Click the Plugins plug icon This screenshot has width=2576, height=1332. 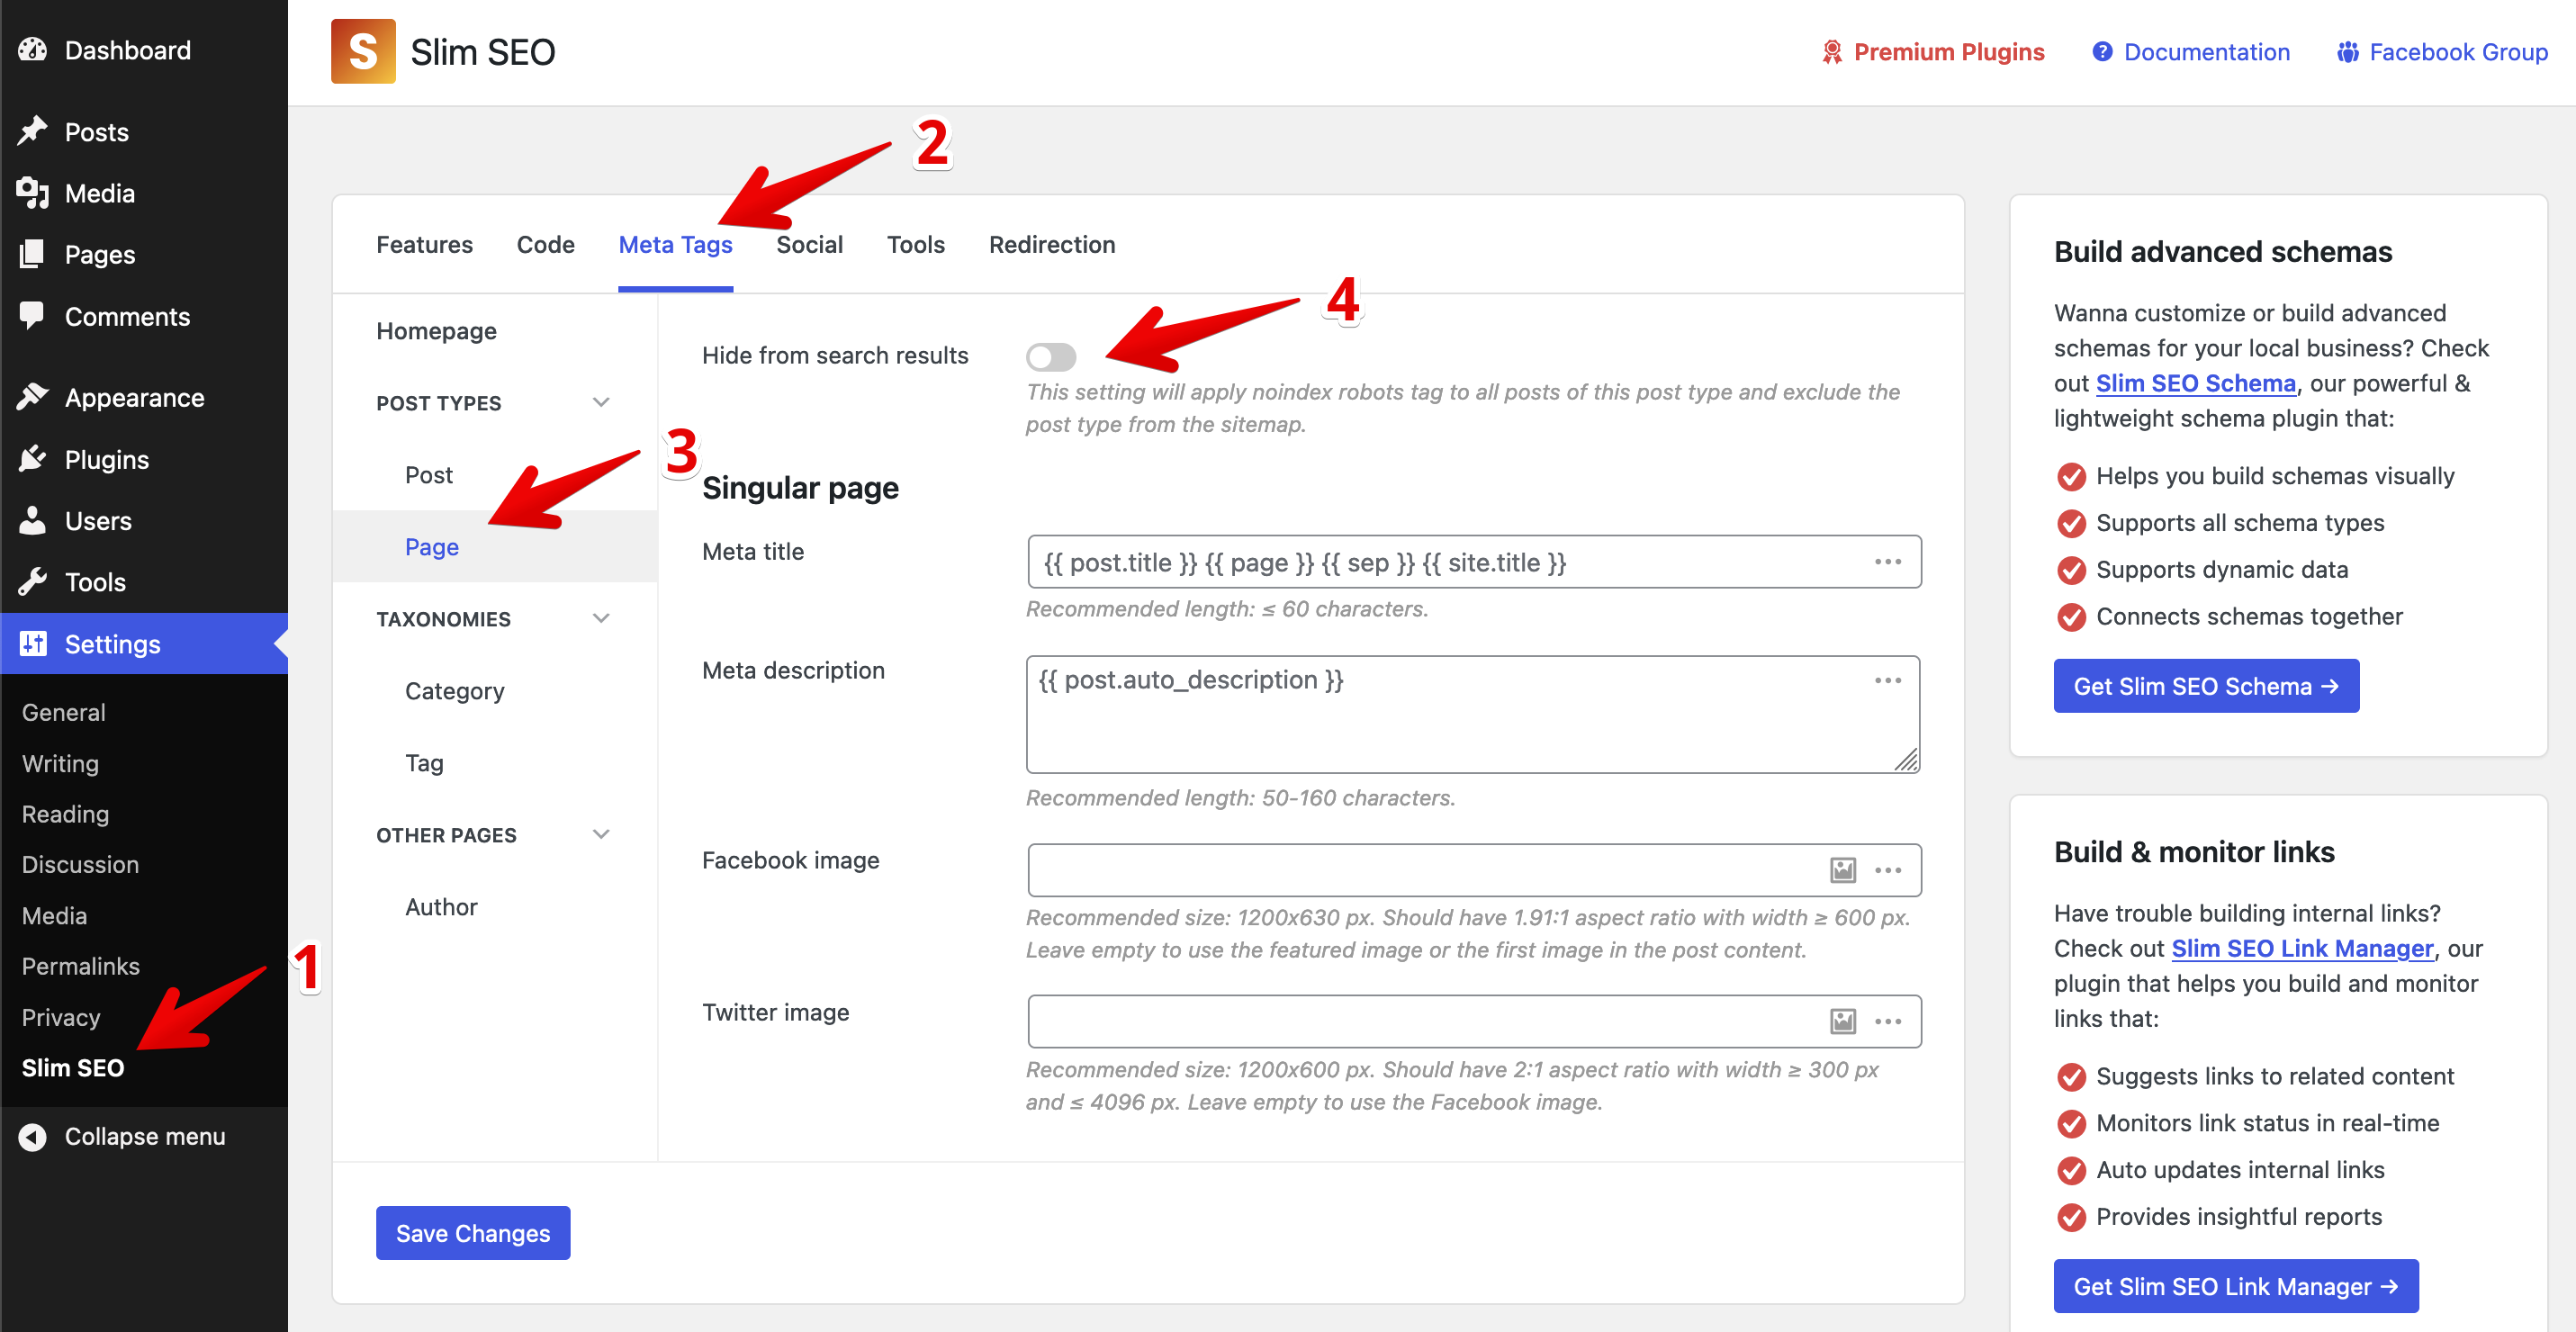coord(33,459)
